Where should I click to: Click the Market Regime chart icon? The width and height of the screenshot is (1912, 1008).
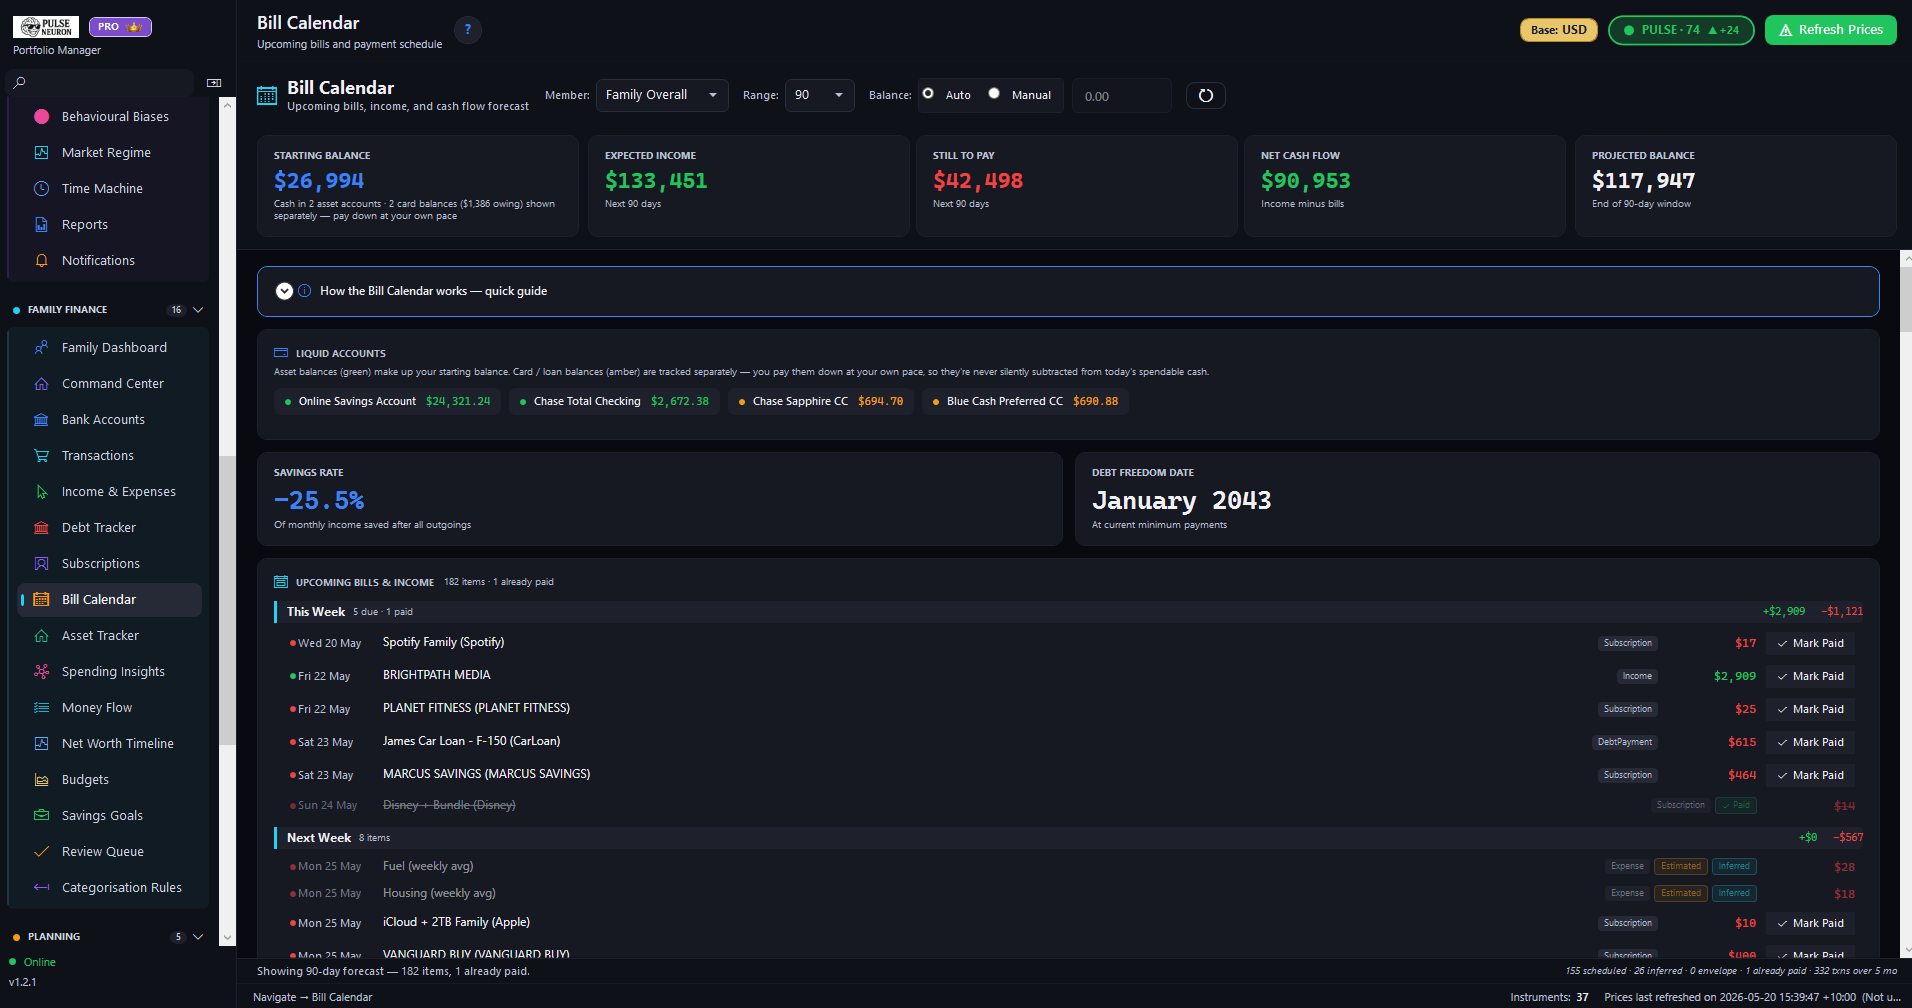tap(41, 152)
